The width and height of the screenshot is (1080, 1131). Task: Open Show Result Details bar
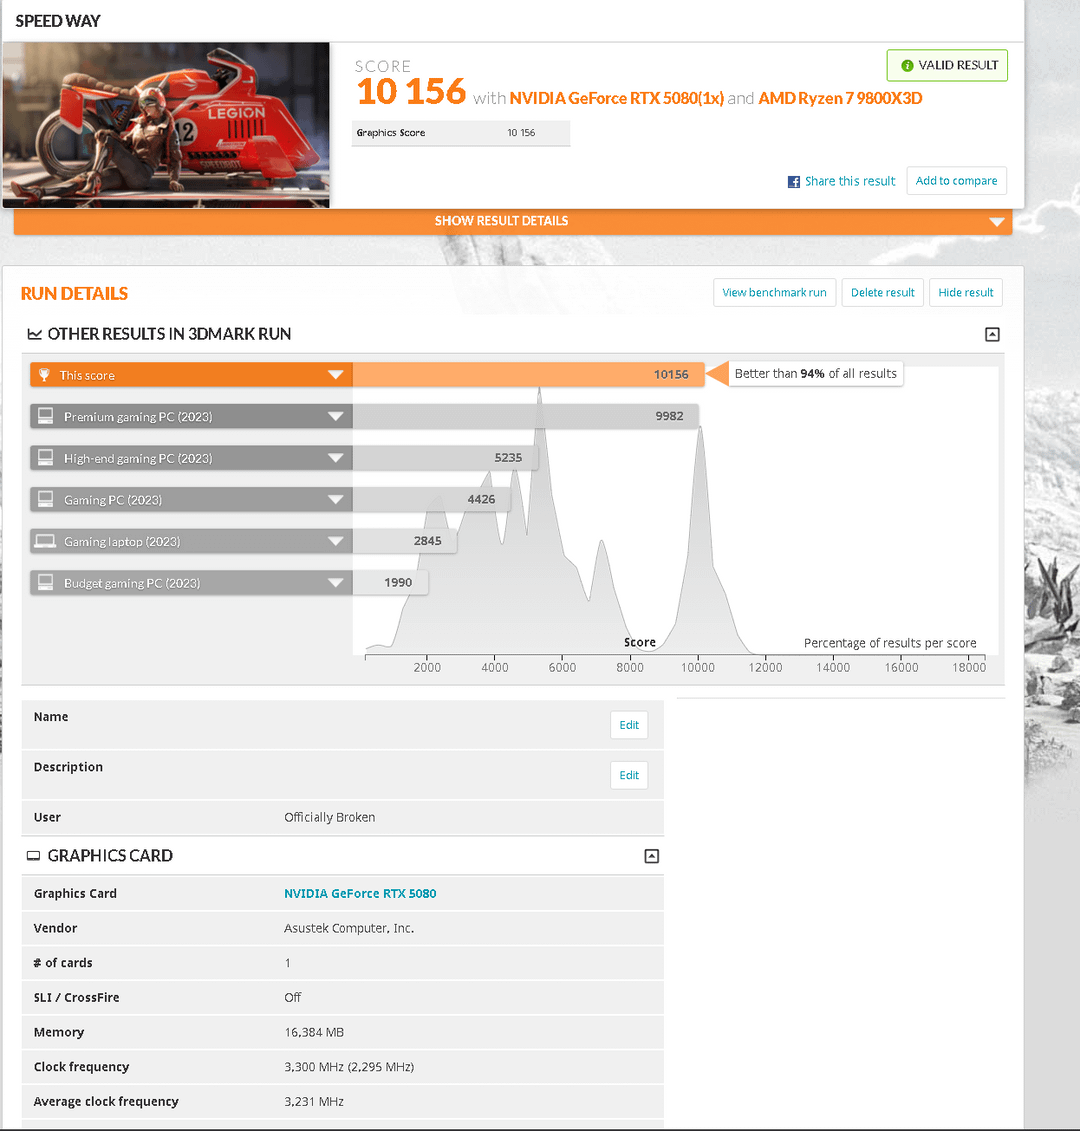513,221
